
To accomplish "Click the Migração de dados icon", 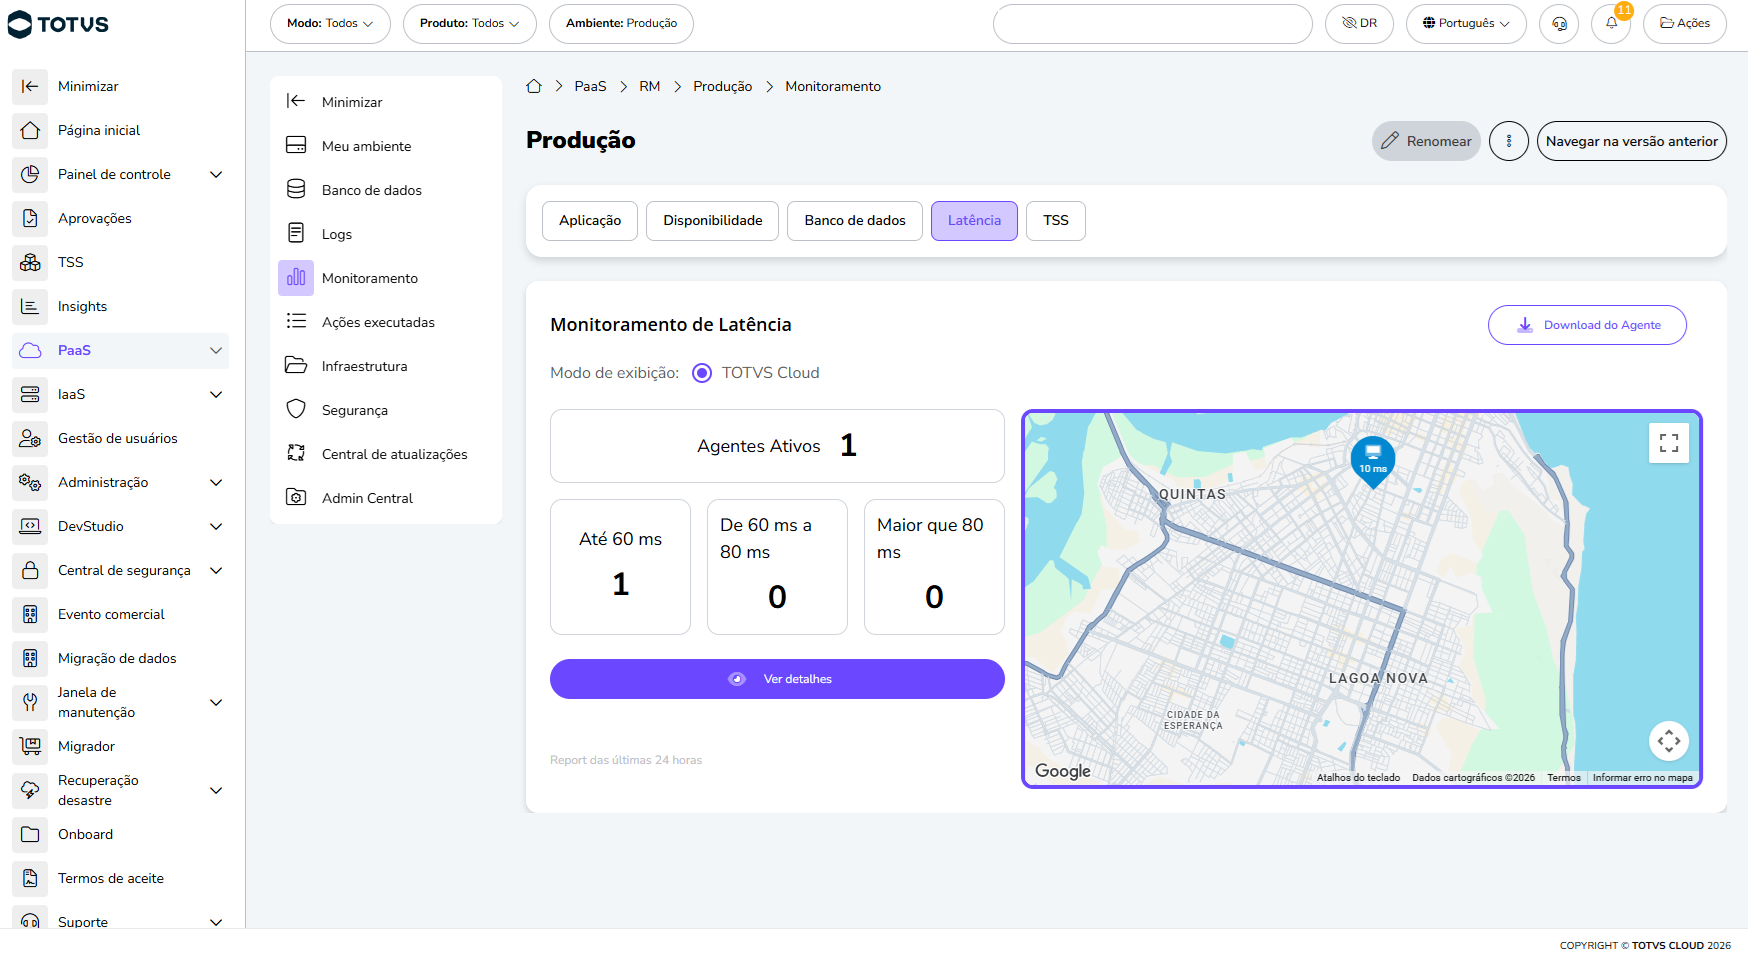I will [x=30, y=658].
